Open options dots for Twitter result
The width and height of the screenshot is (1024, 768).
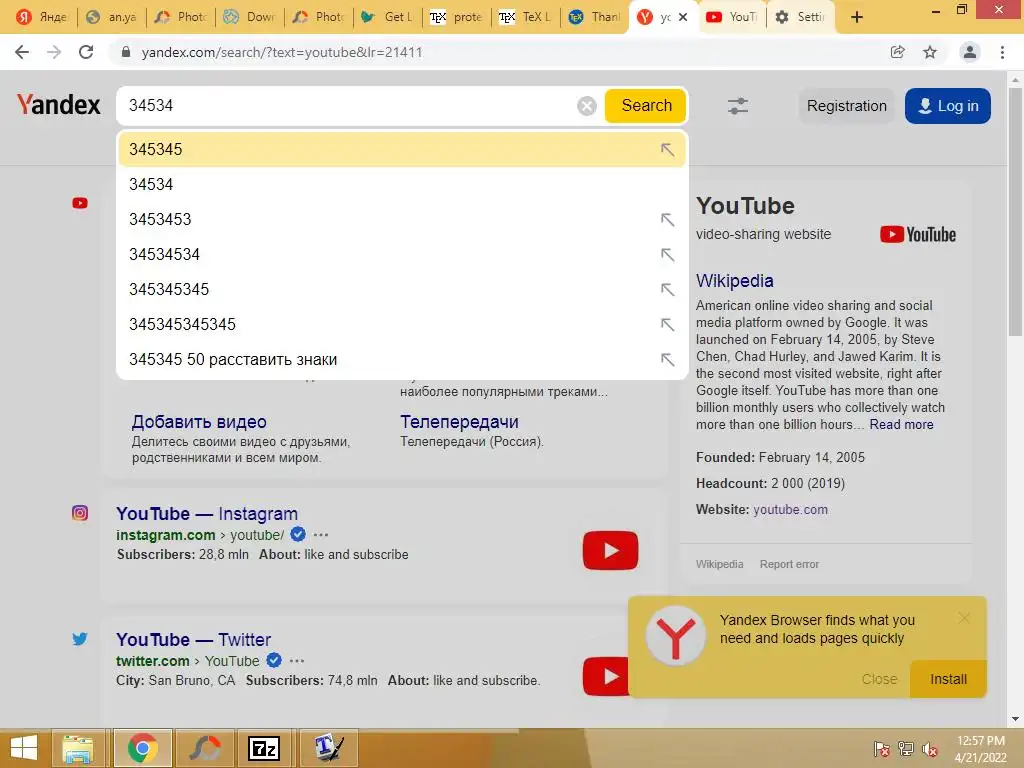pyautogui.click(x=297, y=661)
